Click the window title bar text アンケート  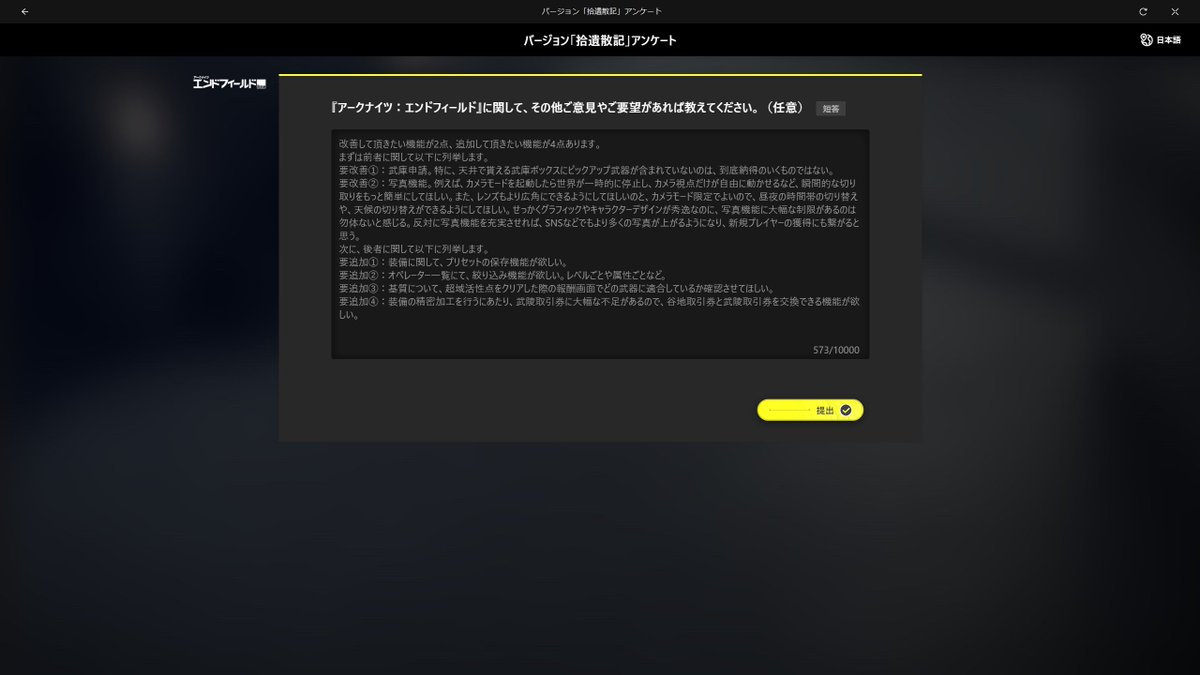pyautogui.click(x=600, y=11)
